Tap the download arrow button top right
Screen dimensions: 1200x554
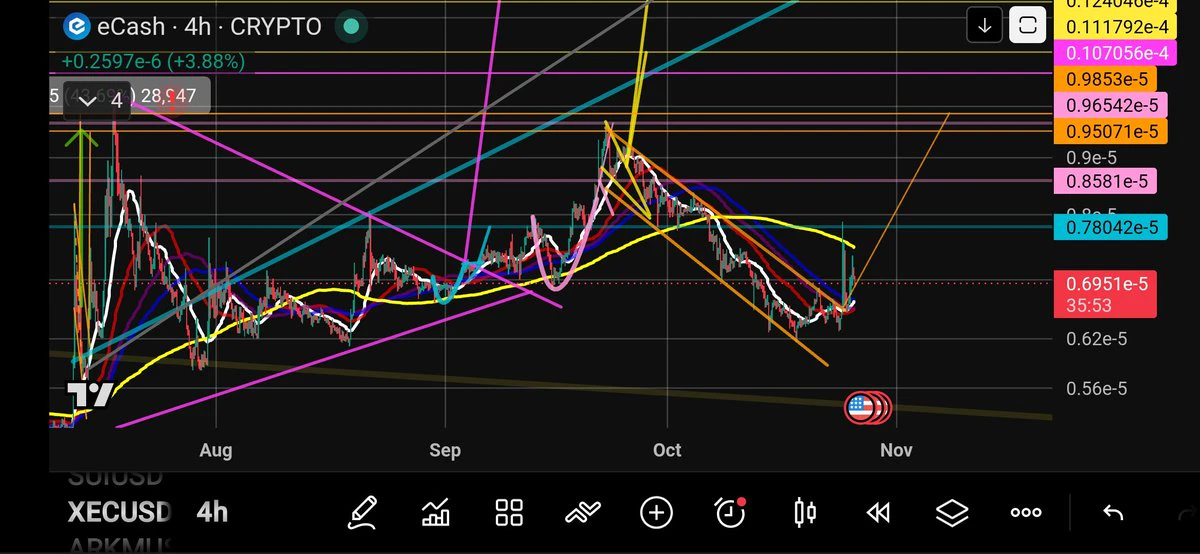point(985,25)
